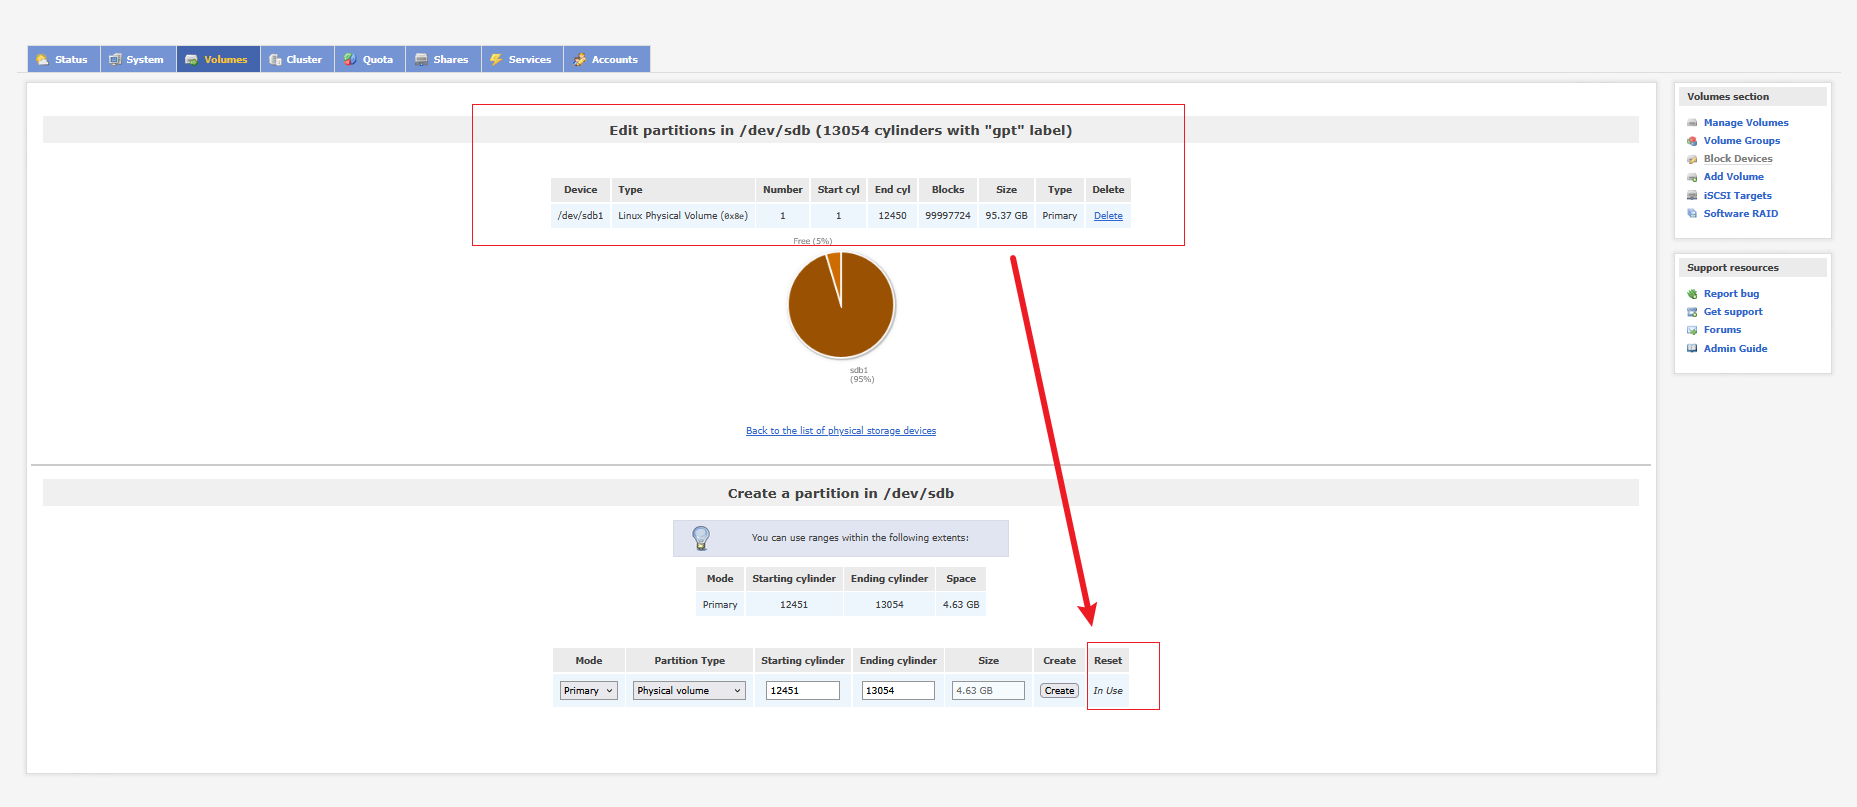Screen dimensions: 1857x807
Task: Click the In Use reset status text
Action: pos(1108,691)
